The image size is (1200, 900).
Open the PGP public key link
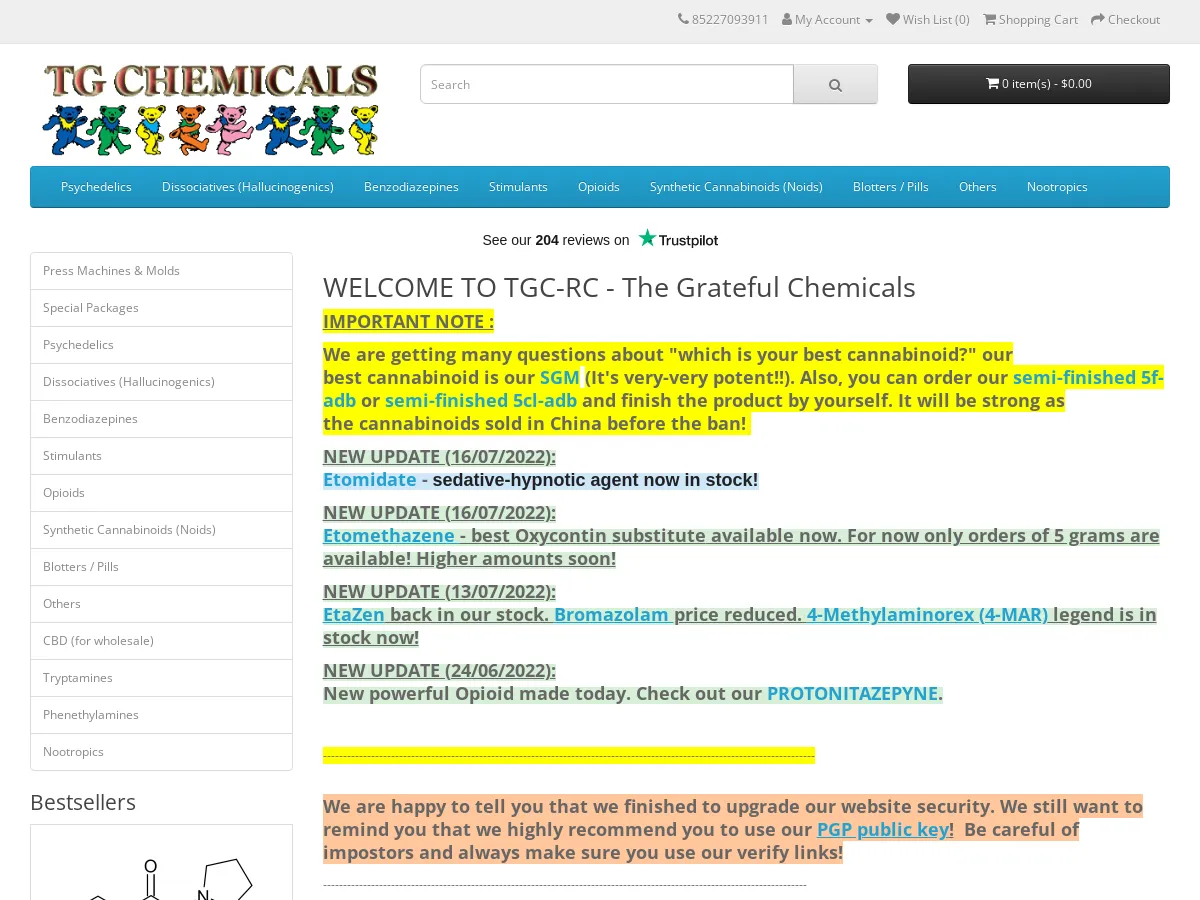[883, 829]
